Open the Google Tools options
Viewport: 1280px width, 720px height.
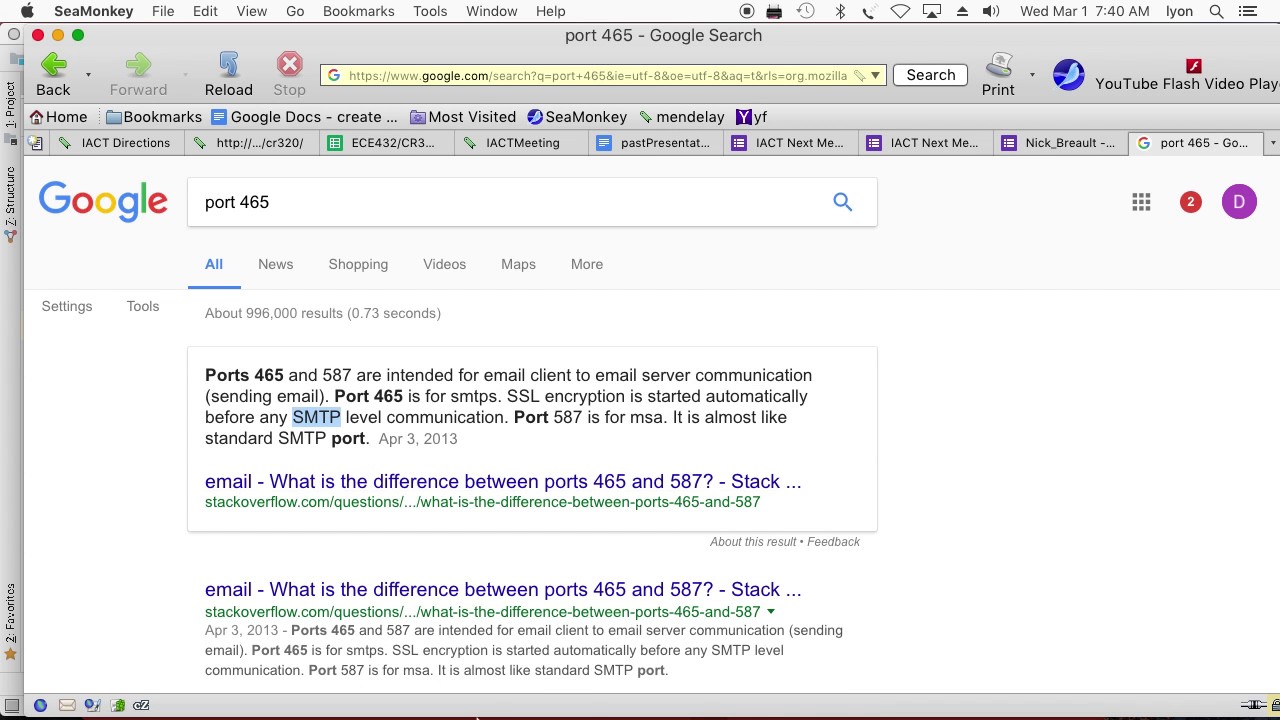[x=143, y=306]
